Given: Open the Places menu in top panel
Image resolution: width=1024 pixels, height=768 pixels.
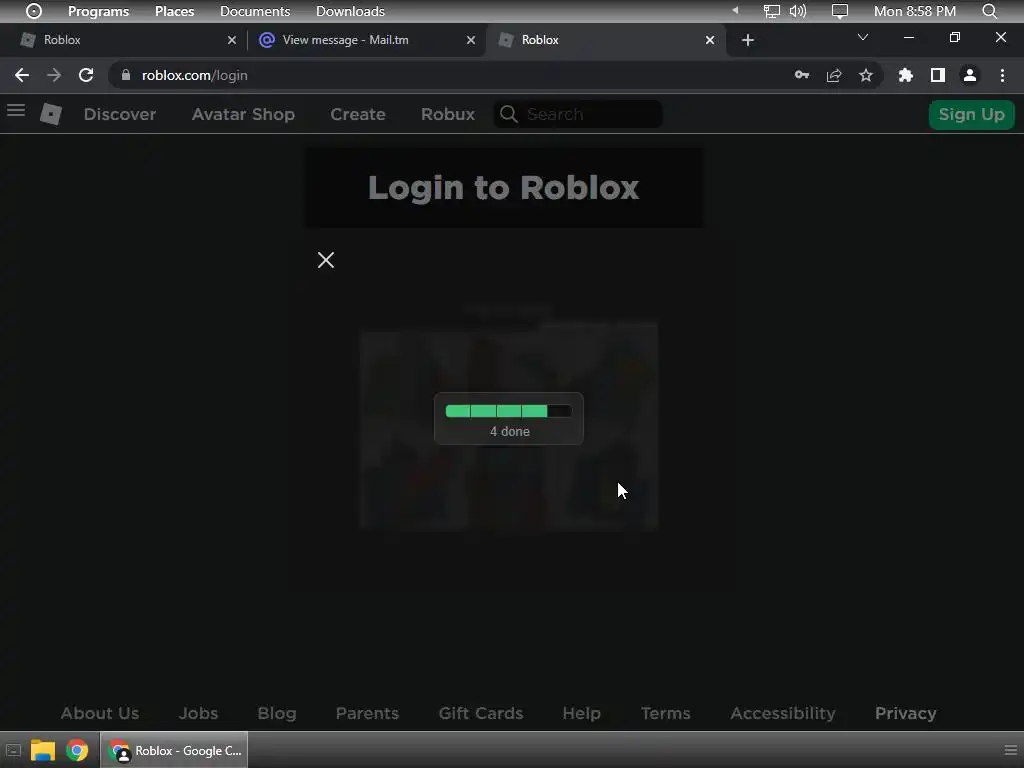Looking at the screenshot, I should click(x=174, y=11).
